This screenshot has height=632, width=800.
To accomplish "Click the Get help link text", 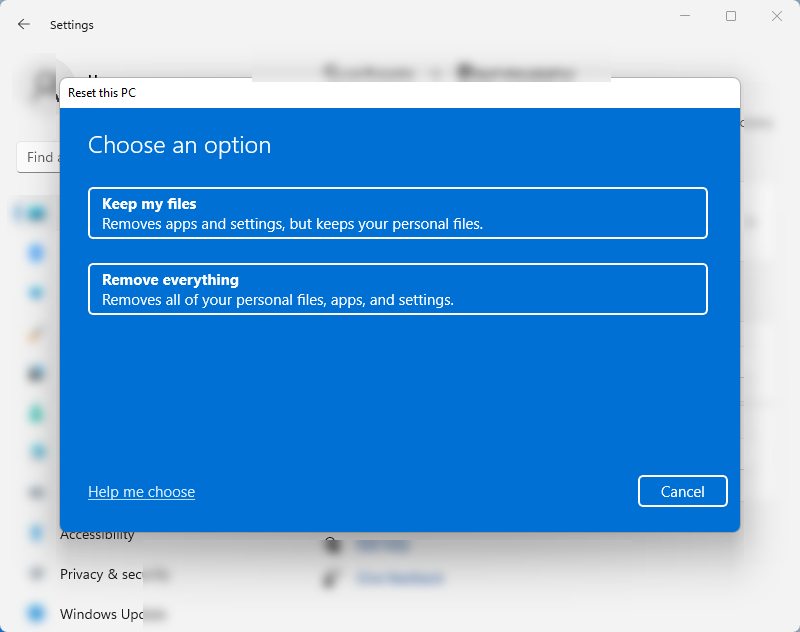I will tap(382, 545).
